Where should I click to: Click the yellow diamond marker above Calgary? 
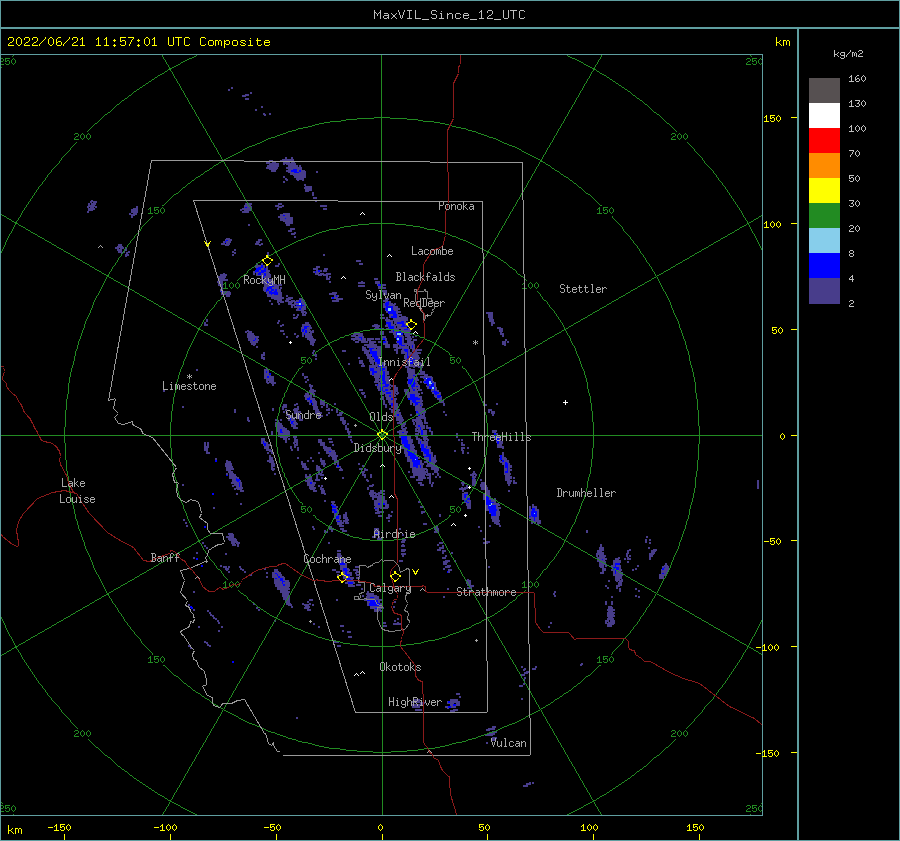tap(395, 576)
